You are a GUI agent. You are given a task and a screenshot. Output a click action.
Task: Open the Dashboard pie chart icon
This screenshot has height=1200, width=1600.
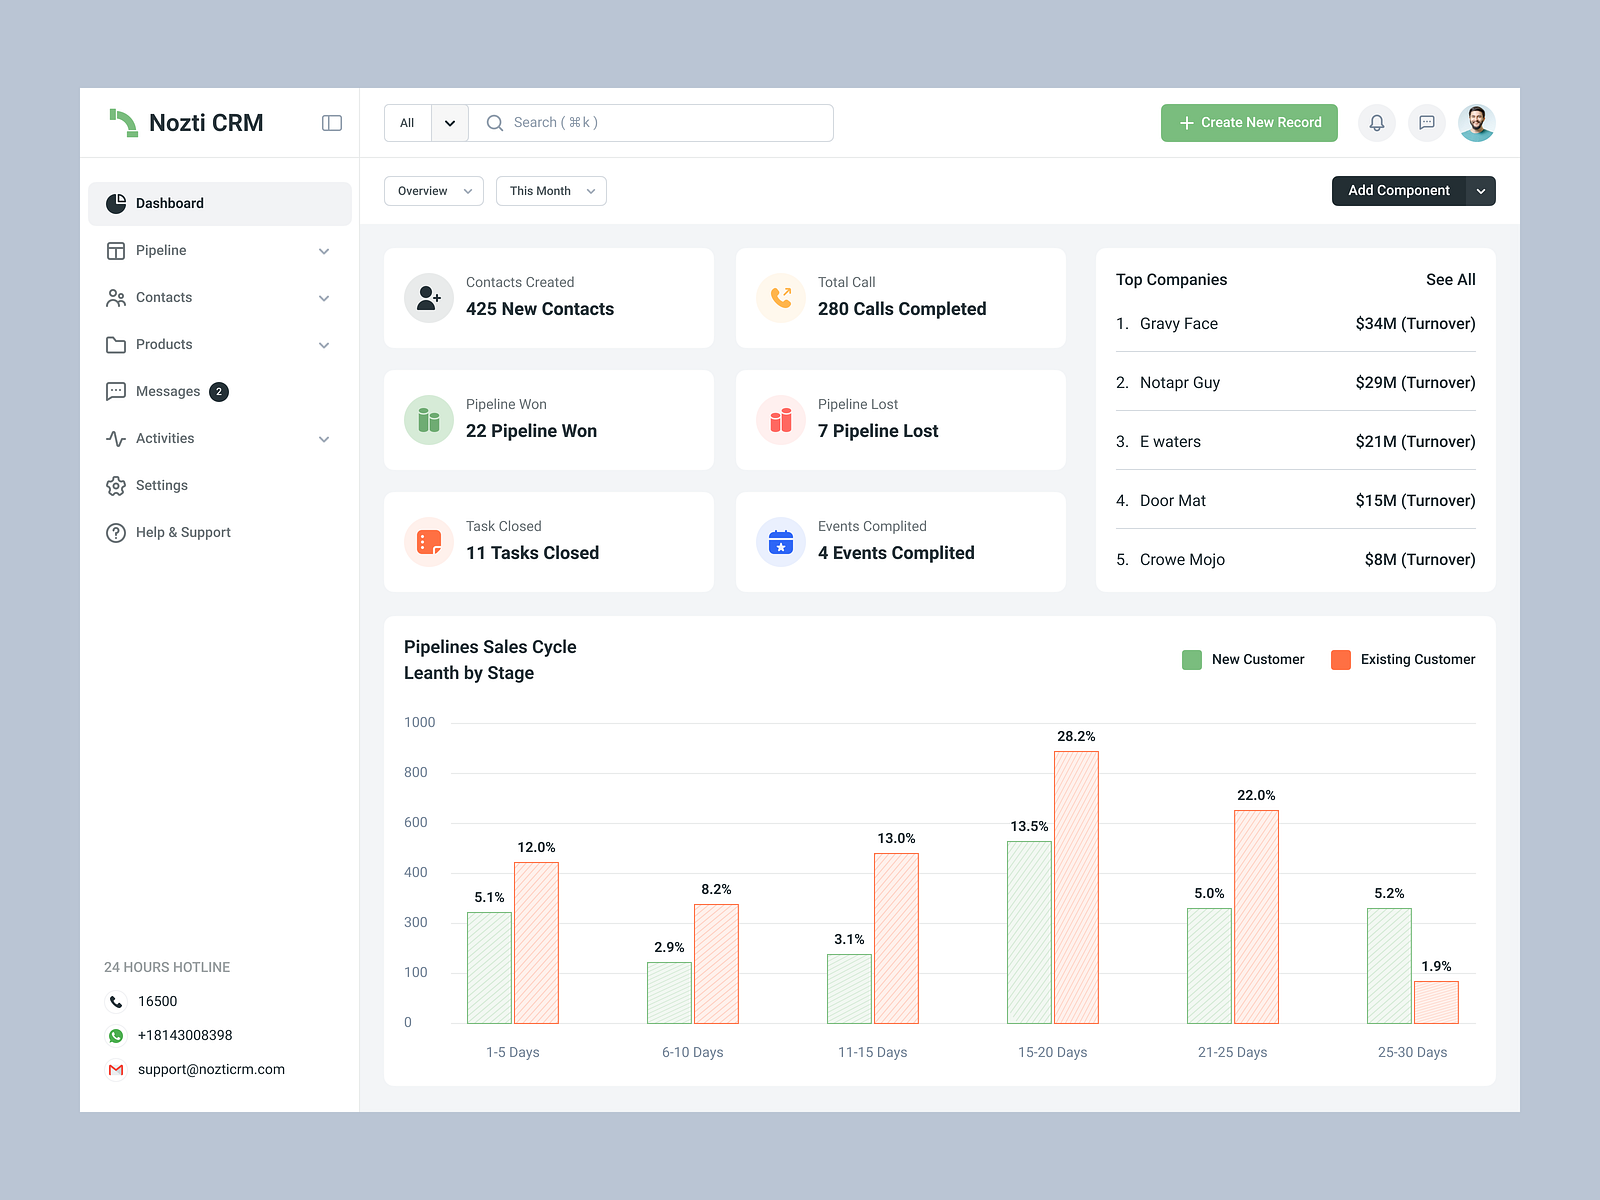pos(116,203)
